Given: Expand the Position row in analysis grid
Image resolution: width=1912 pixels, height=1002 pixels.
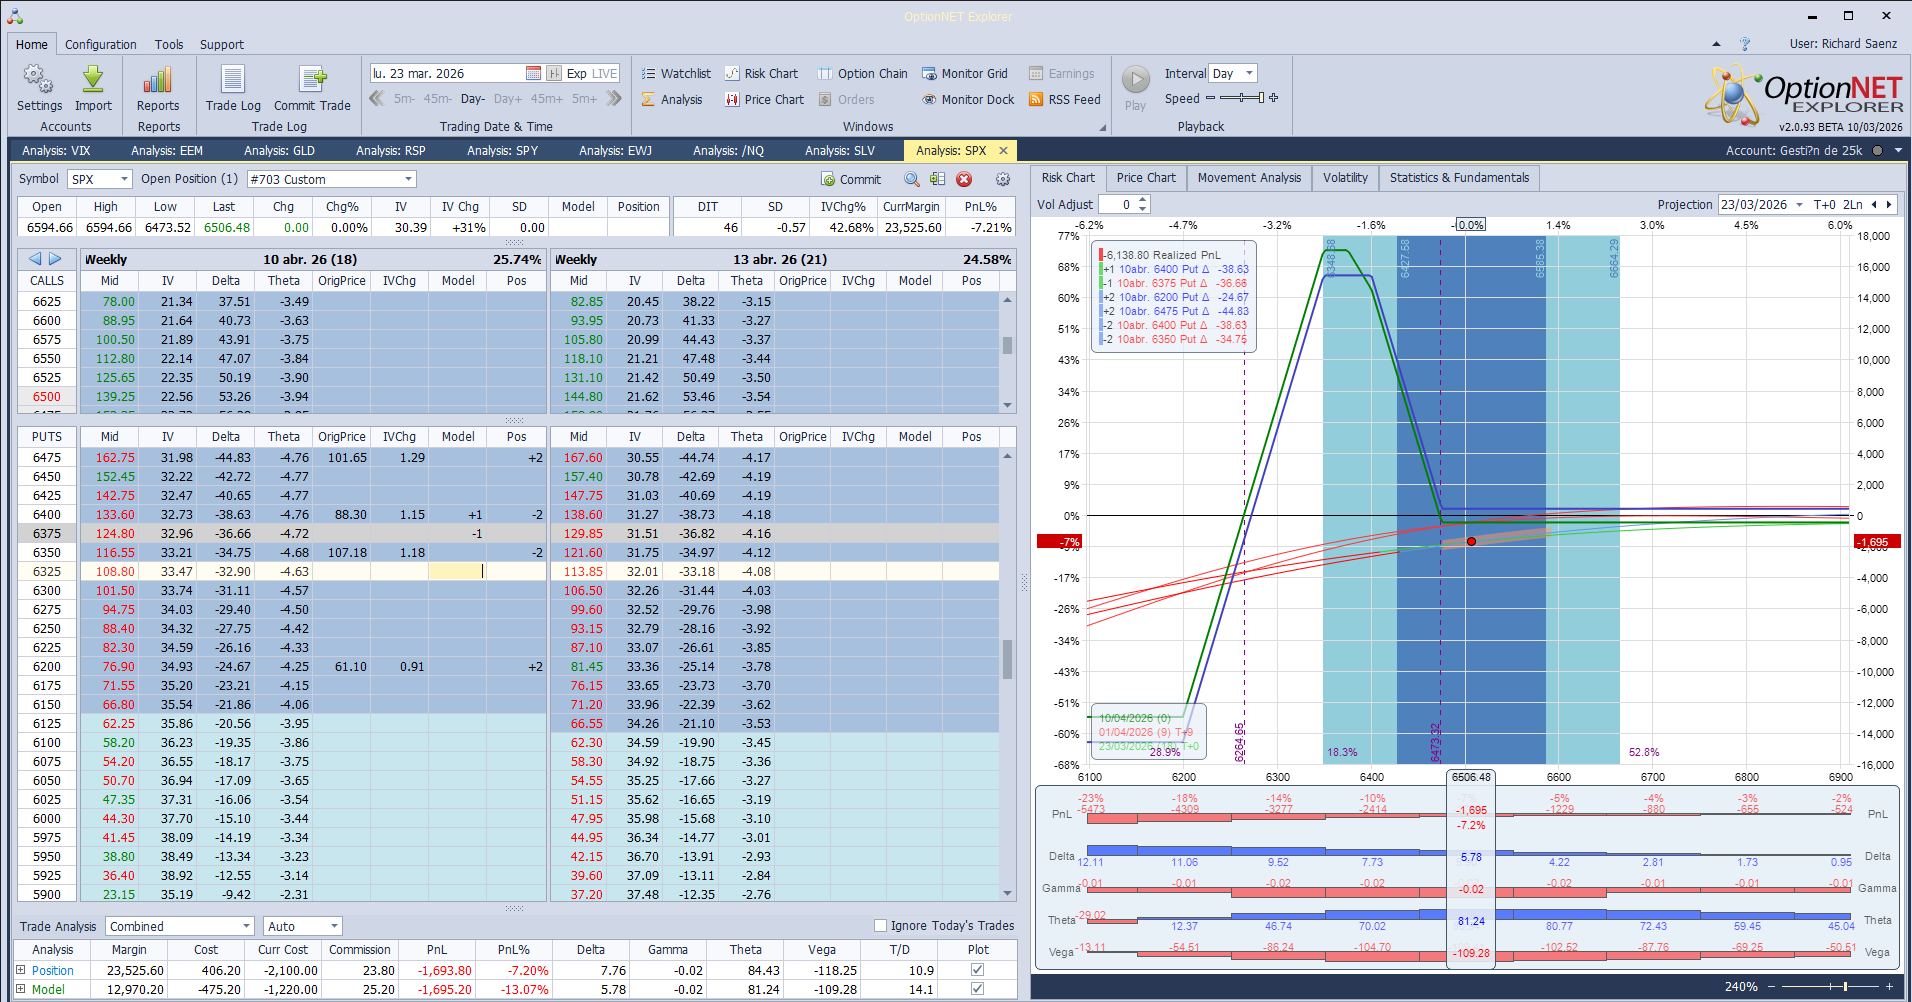Looking at the screenshot, I should tap(21, 970).
